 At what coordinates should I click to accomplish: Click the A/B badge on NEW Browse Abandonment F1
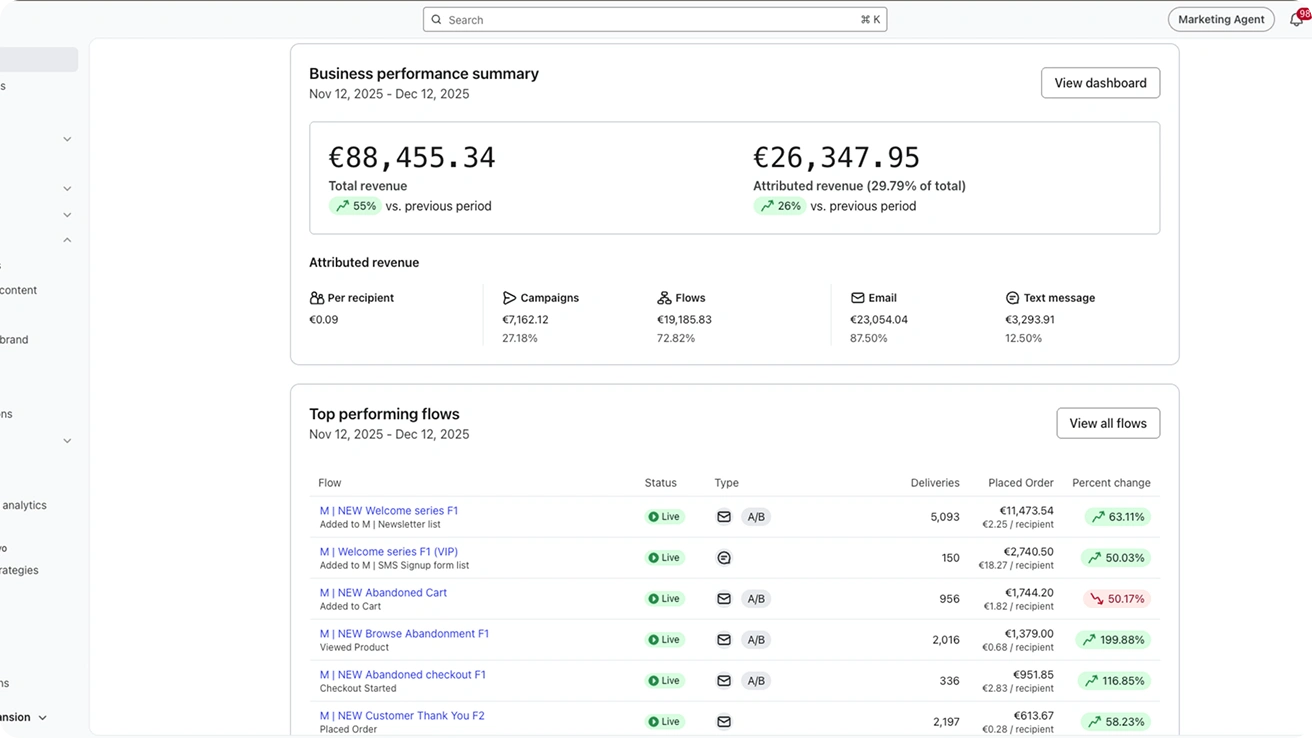[756, 640]
